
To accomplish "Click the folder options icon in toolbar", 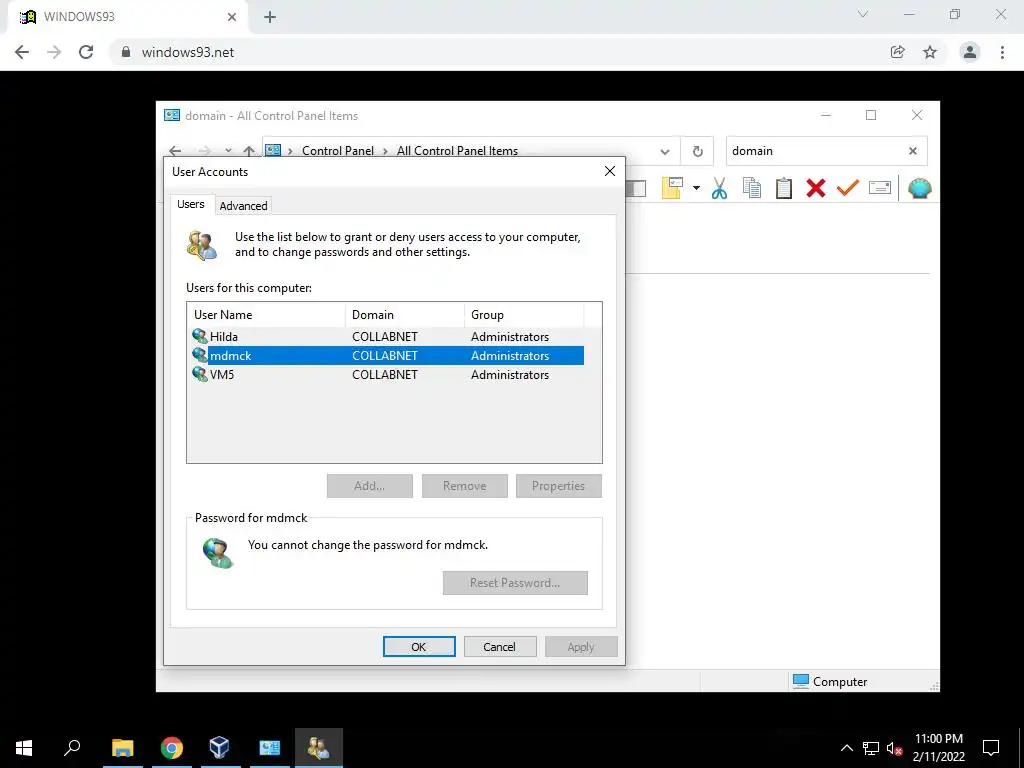I will click(672, 188).
